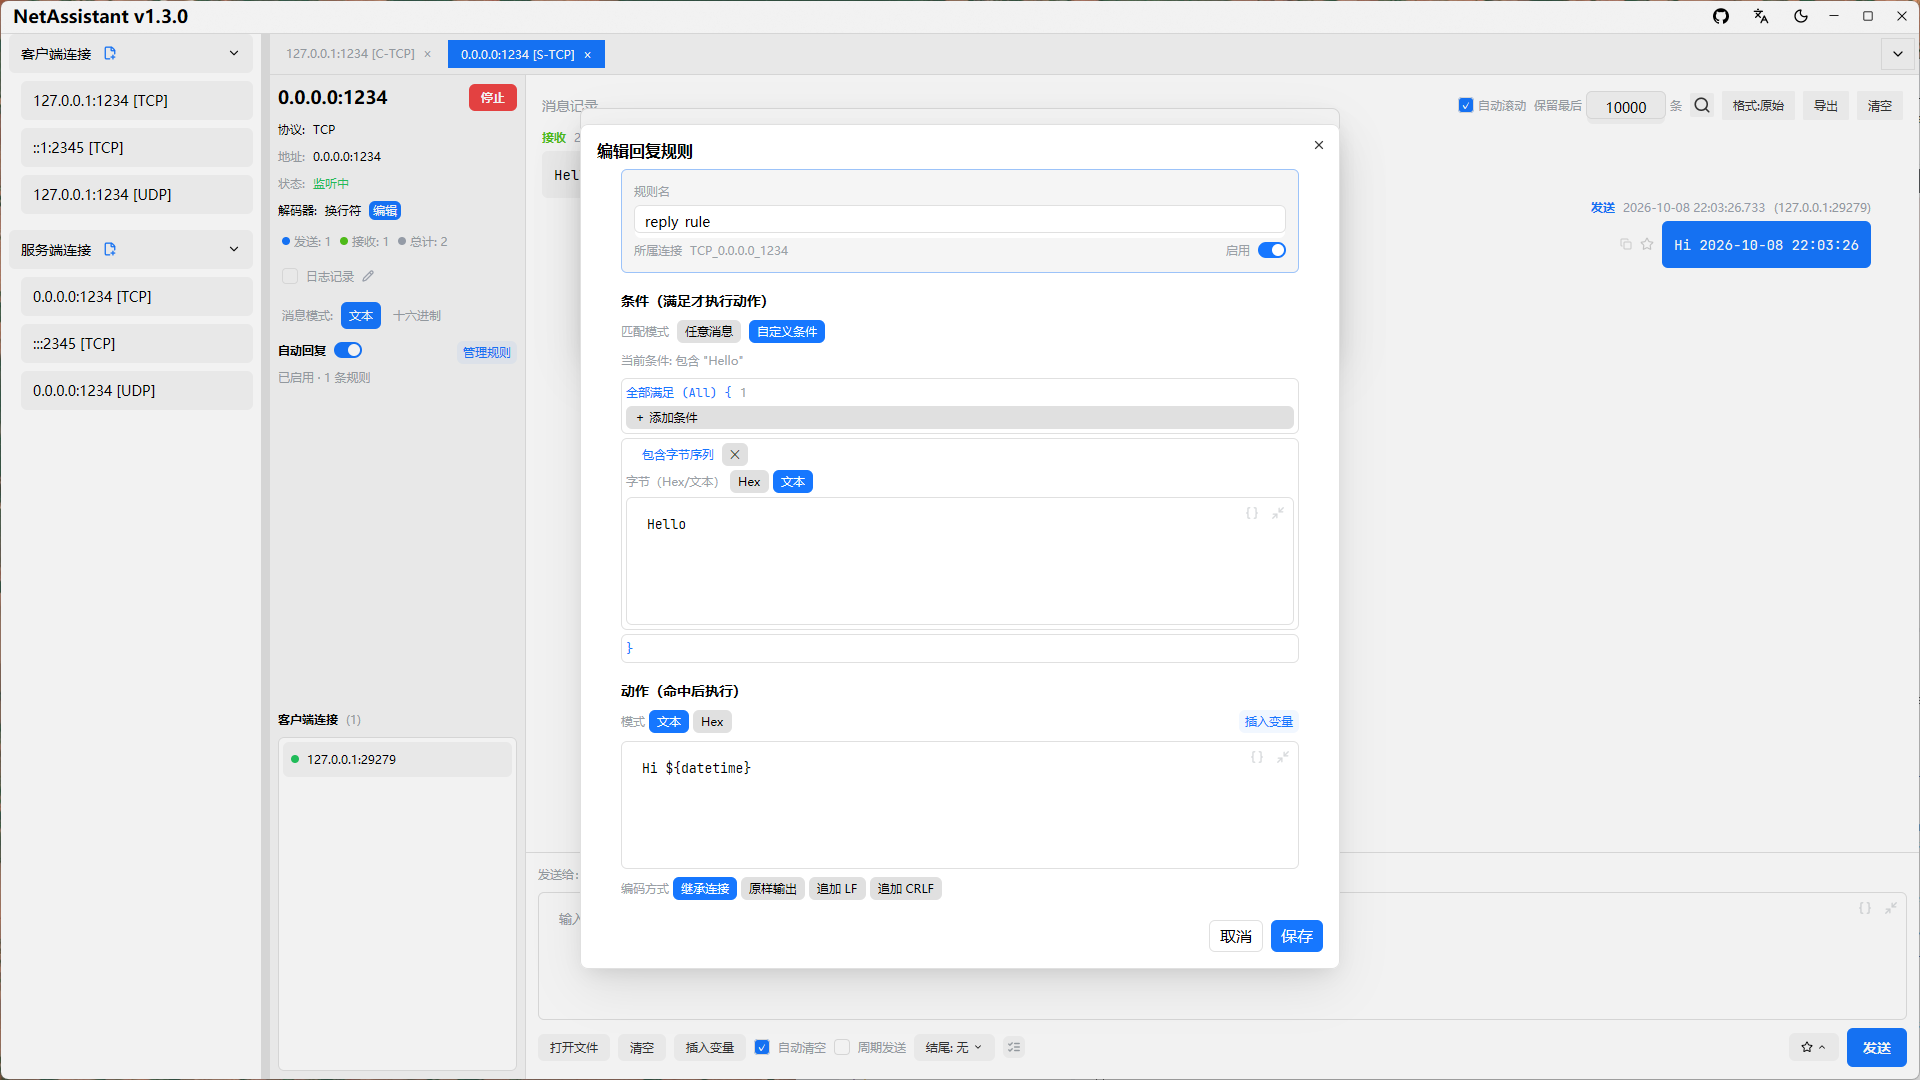Click the rule name input field
1920x1080 pixels.
pos(960,221)
